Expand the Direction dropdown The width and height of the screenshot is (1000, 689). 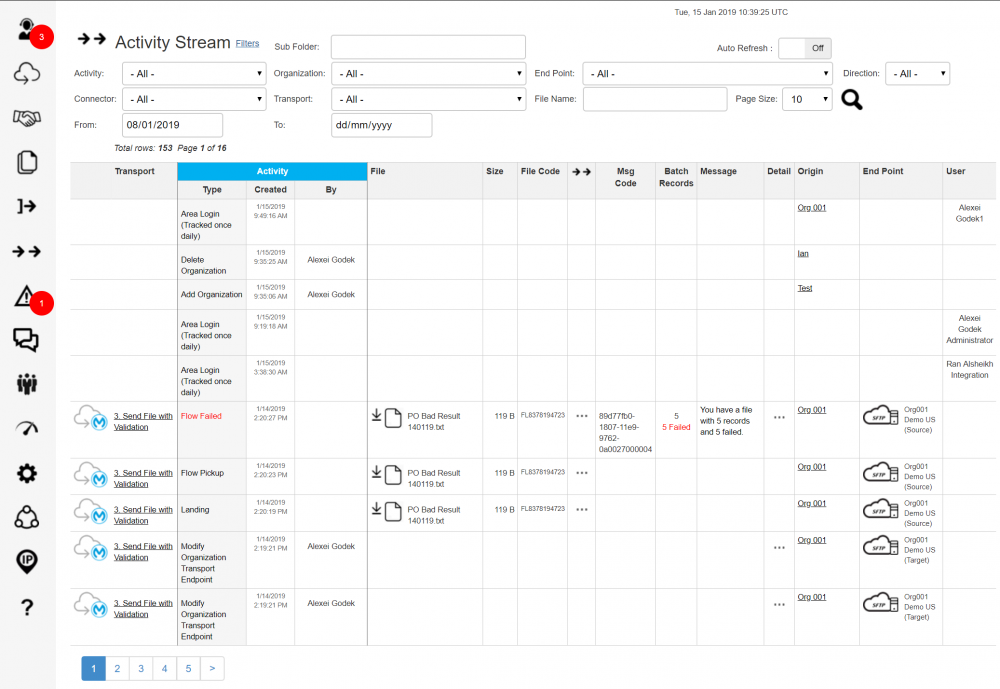(916, 74)
